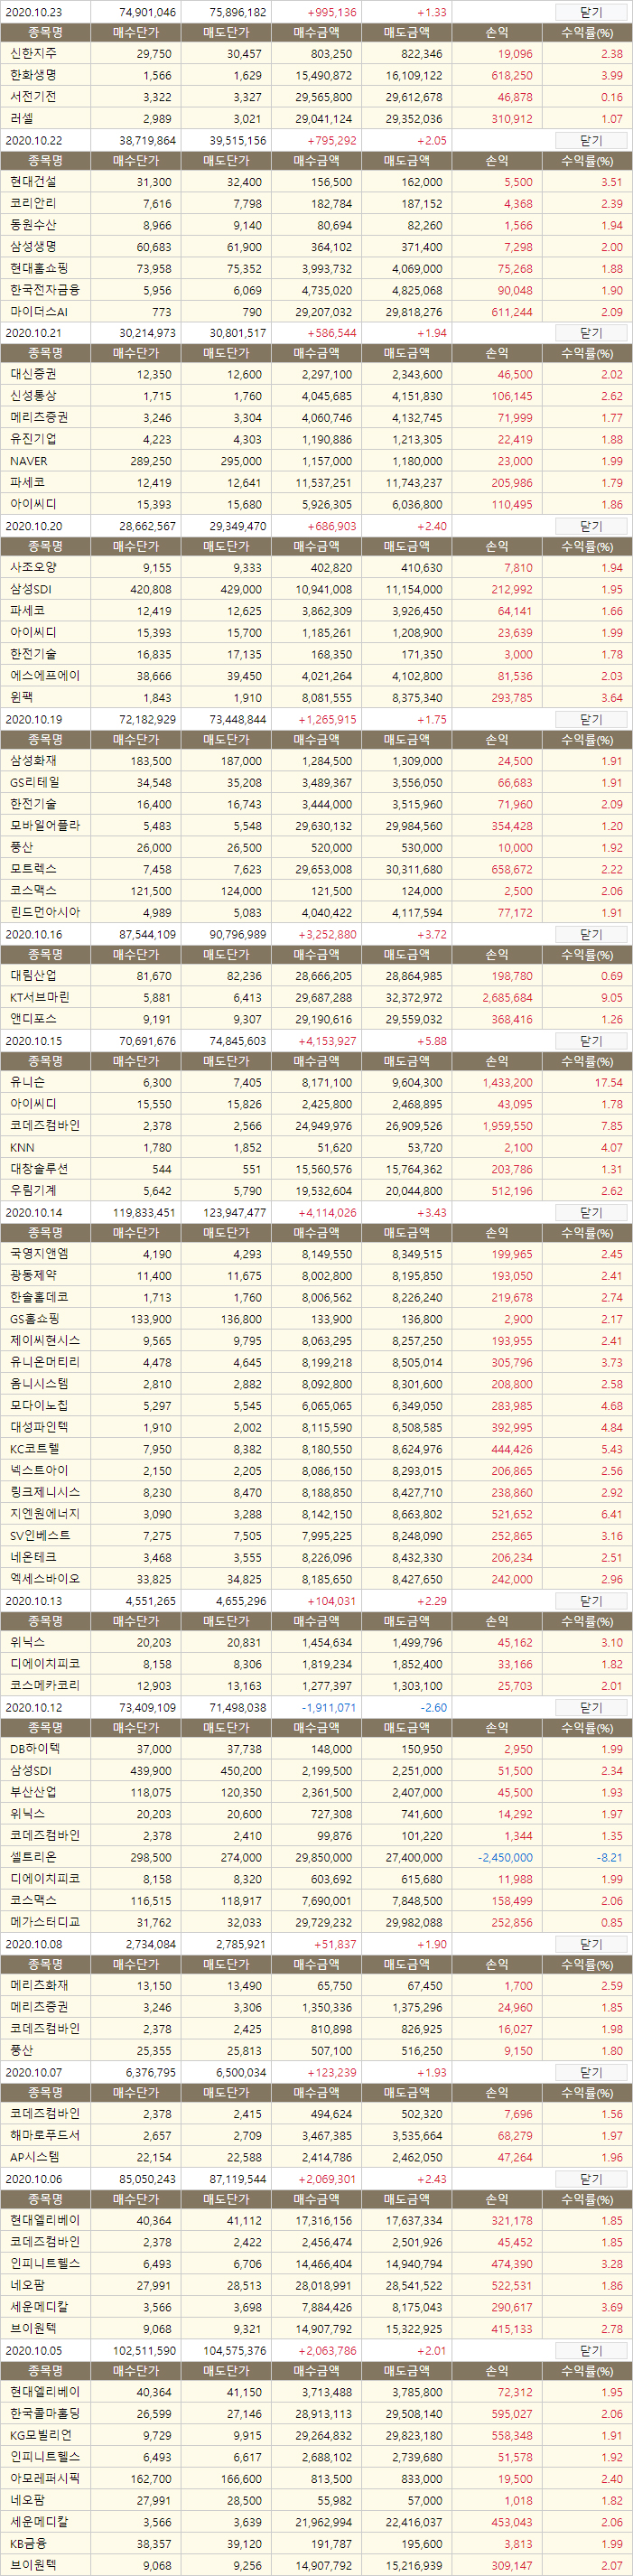633x2576 pixels.
Task: Select the GS리테일 entry
Action: point(316,782)
